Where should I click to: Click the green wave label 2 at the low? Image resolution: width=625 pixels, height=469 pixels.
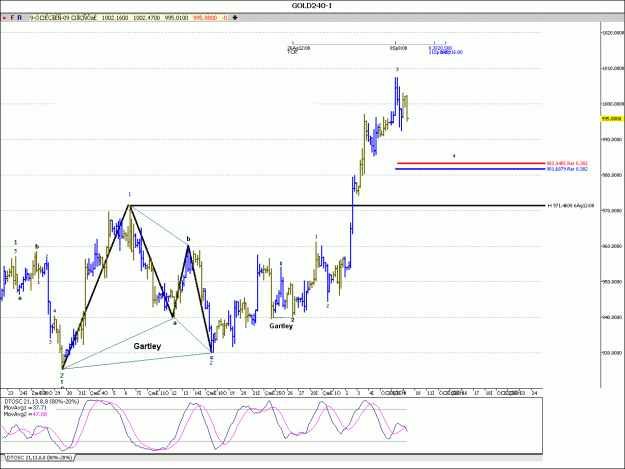pos(62,375)
